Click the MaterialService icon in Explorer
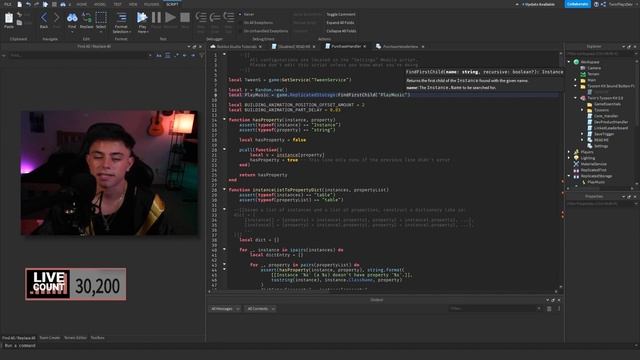 point(576,164)
